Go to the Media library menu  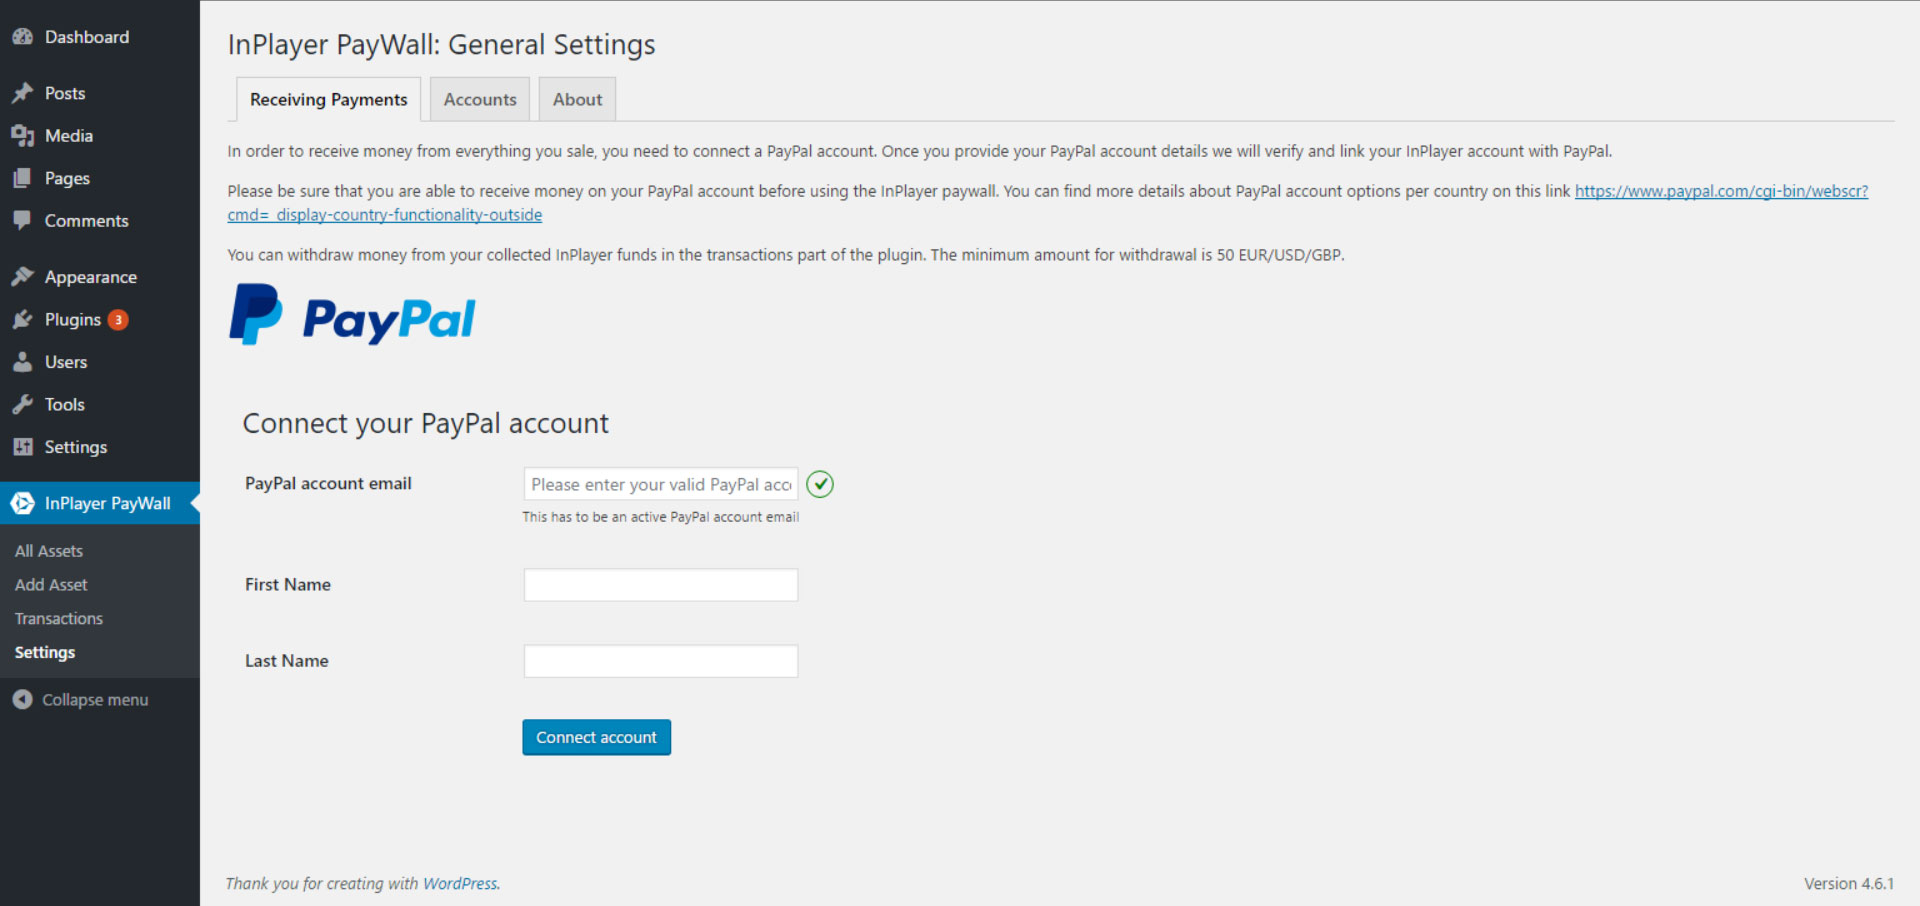click(x=100, y=136)
